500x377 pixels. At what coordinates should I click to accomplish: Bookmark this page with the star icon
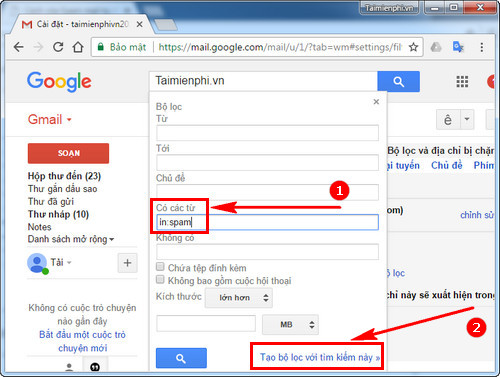tap(413, 47)
